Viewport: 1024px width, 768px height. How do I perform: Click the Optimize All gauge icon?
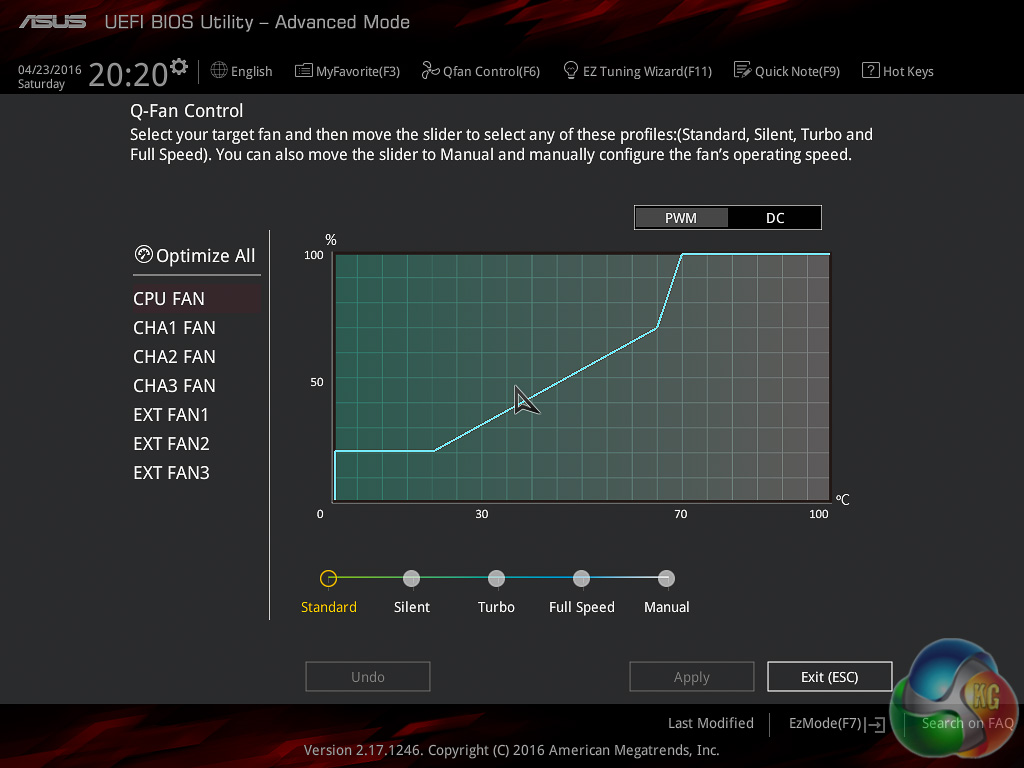(144, 254)
